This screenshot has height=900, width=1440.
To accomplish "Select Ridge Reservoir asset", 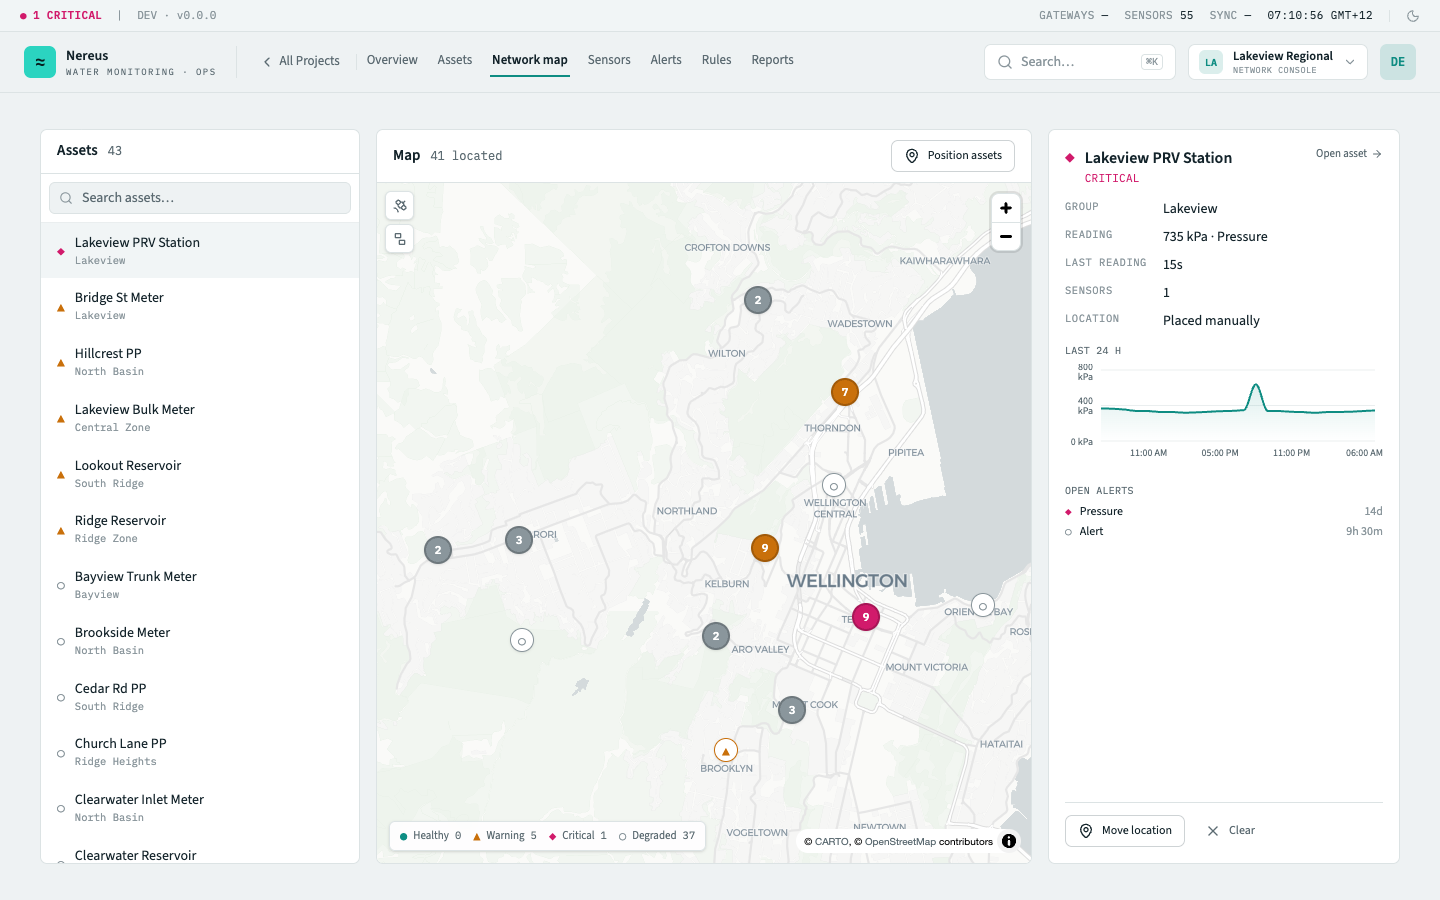I will point(200,529).
